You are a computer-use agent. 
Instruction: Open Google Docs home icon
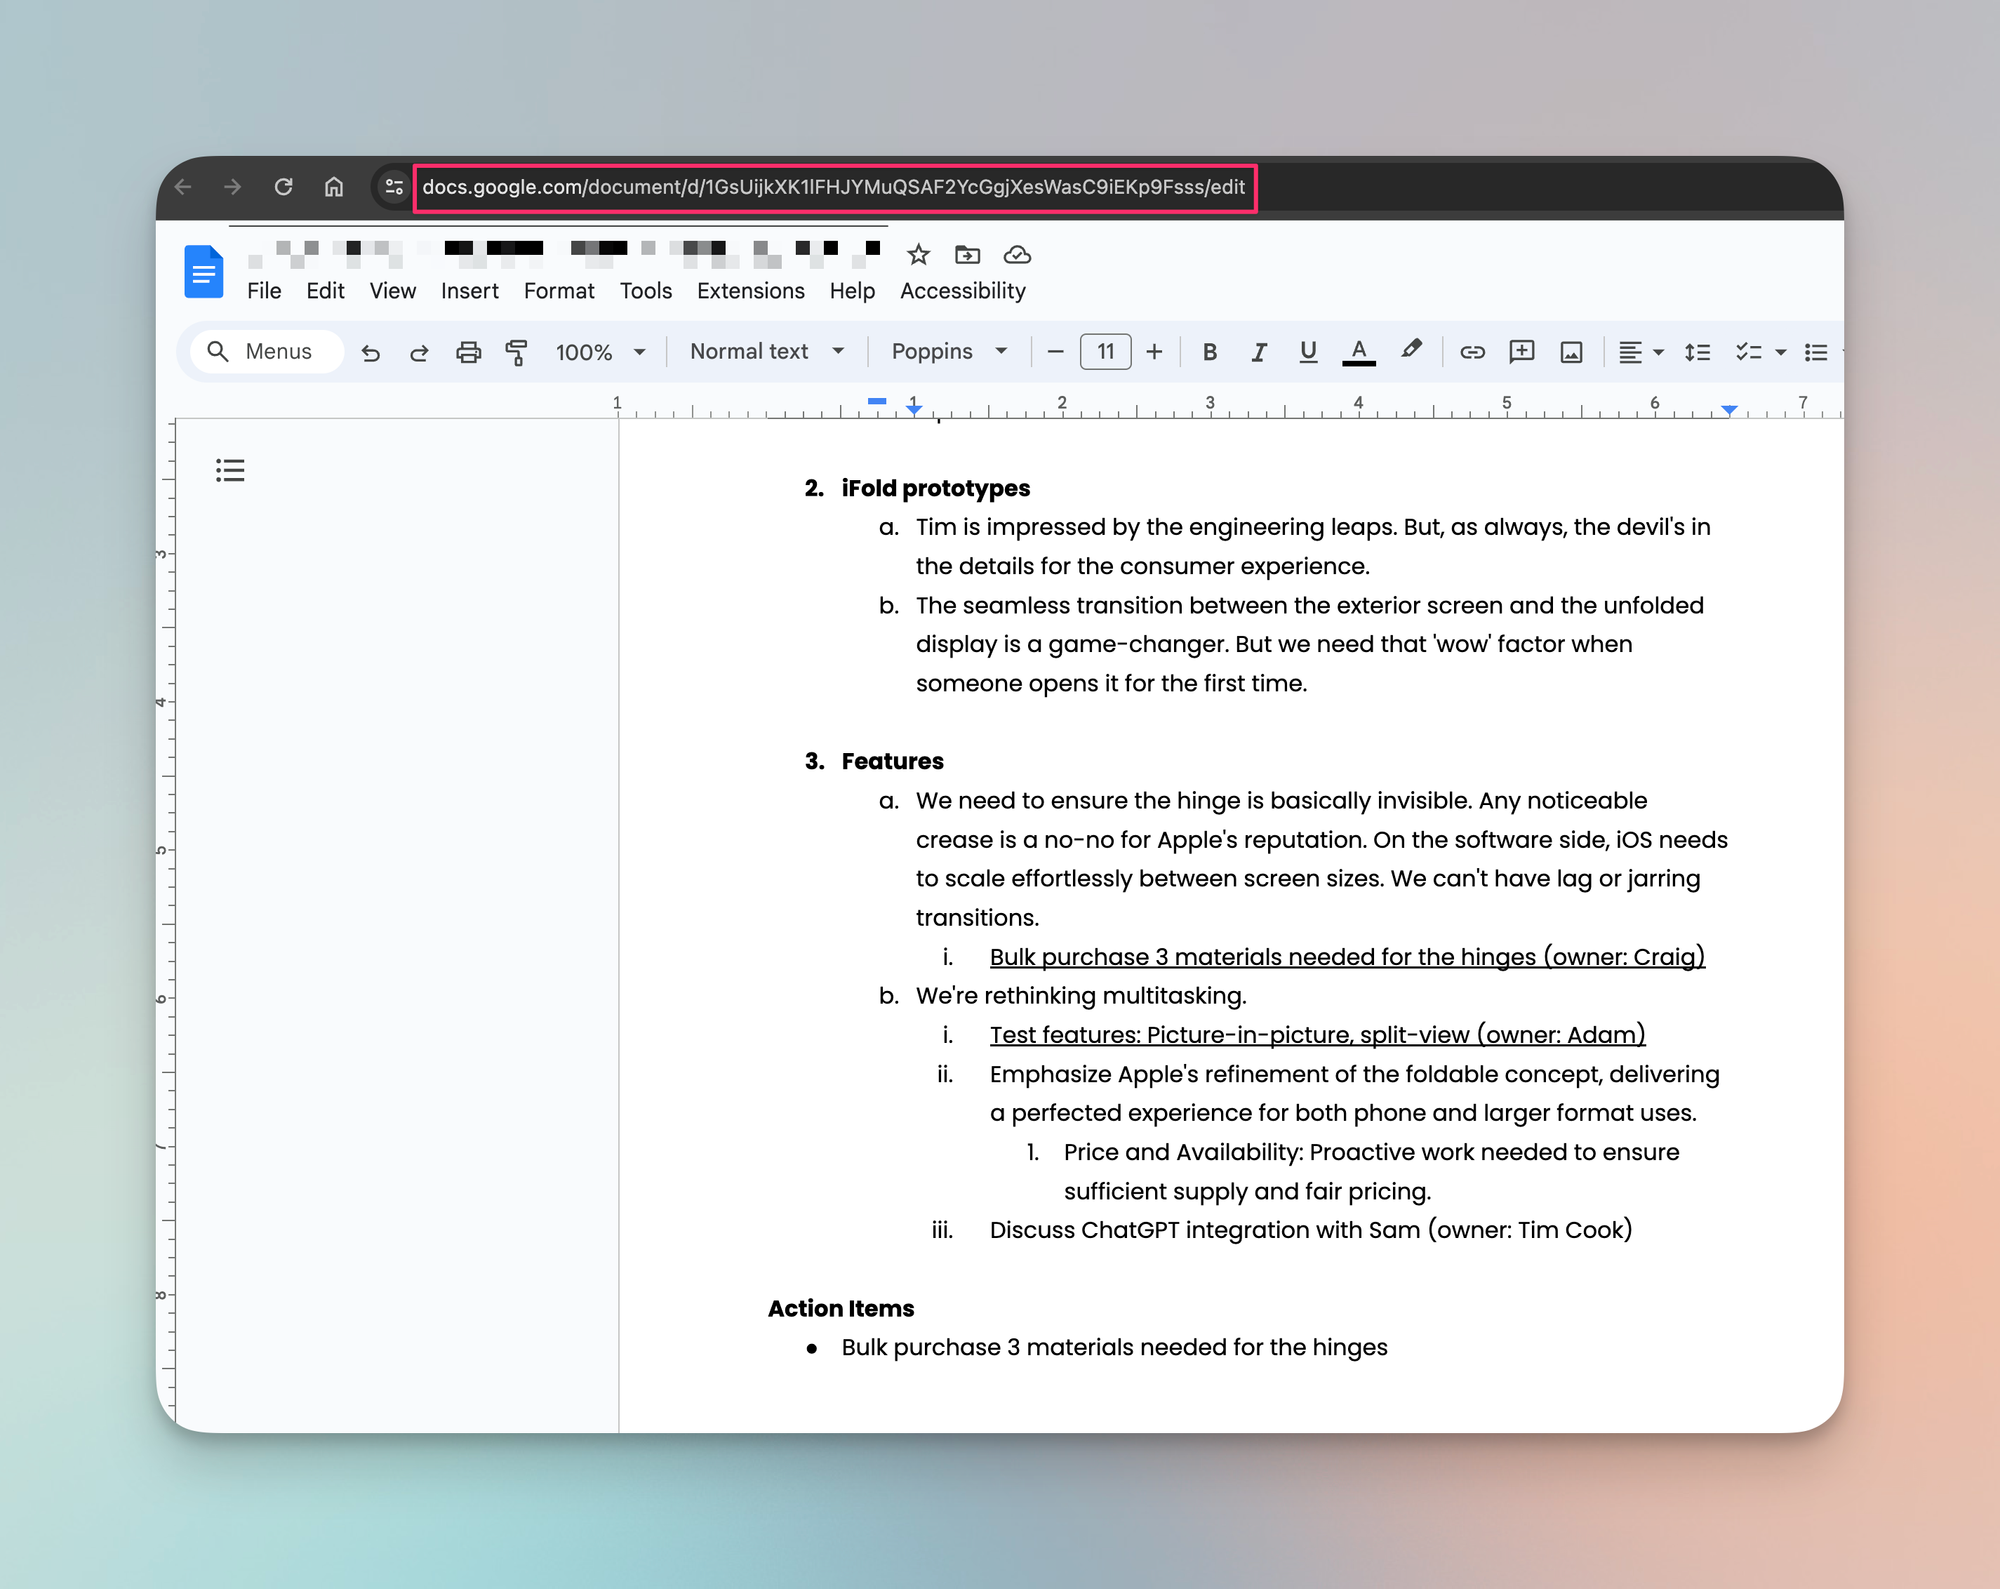coord(204,272)
